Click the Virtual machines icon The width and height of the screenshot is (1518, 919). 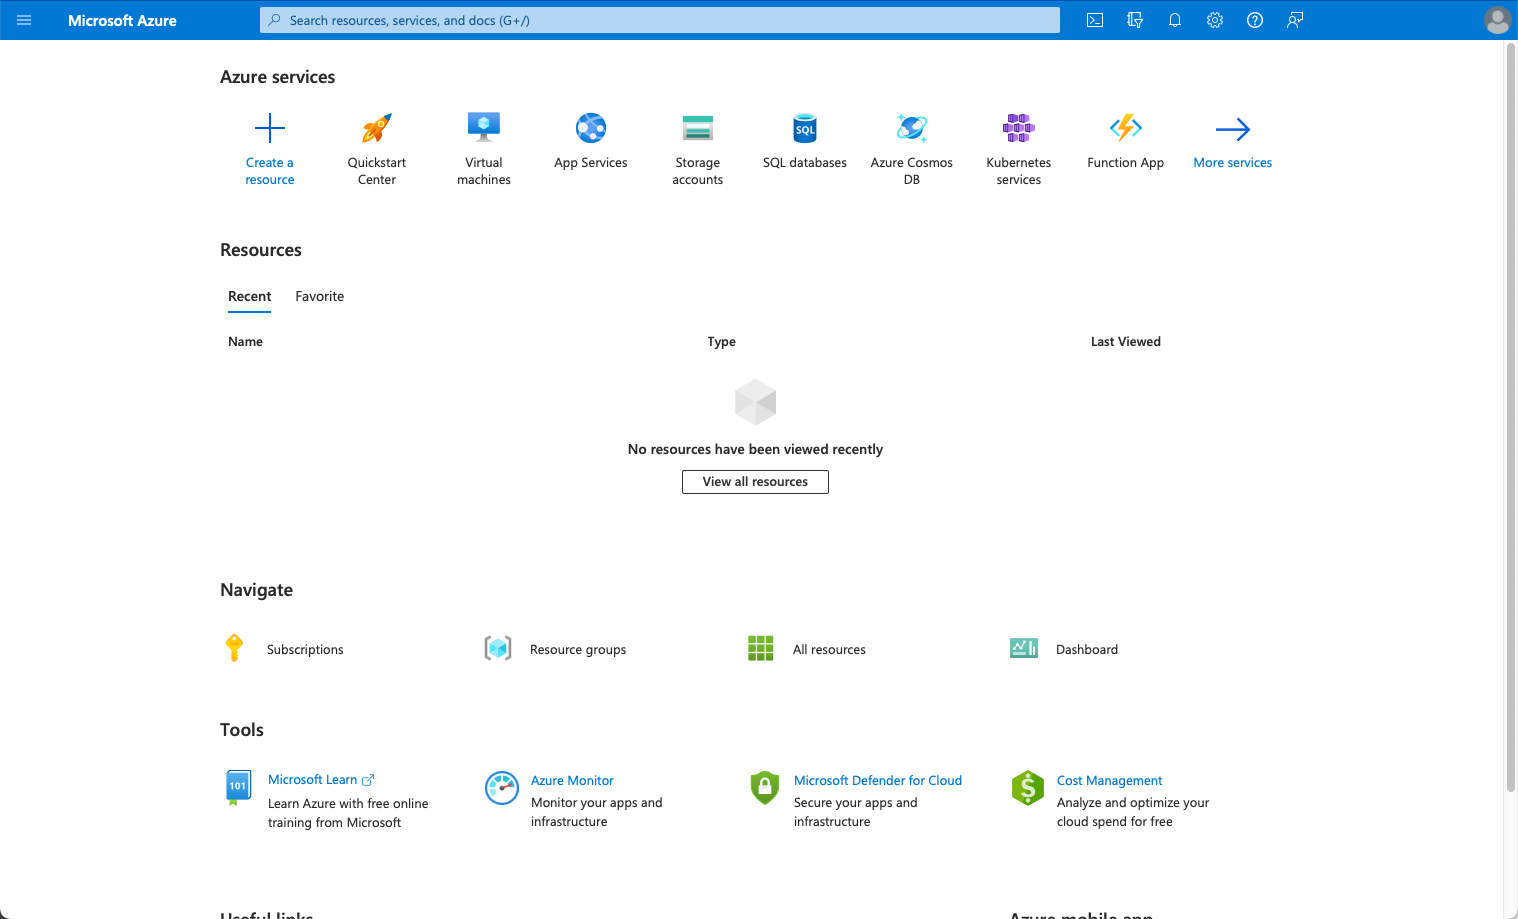[x=484, y=128]
